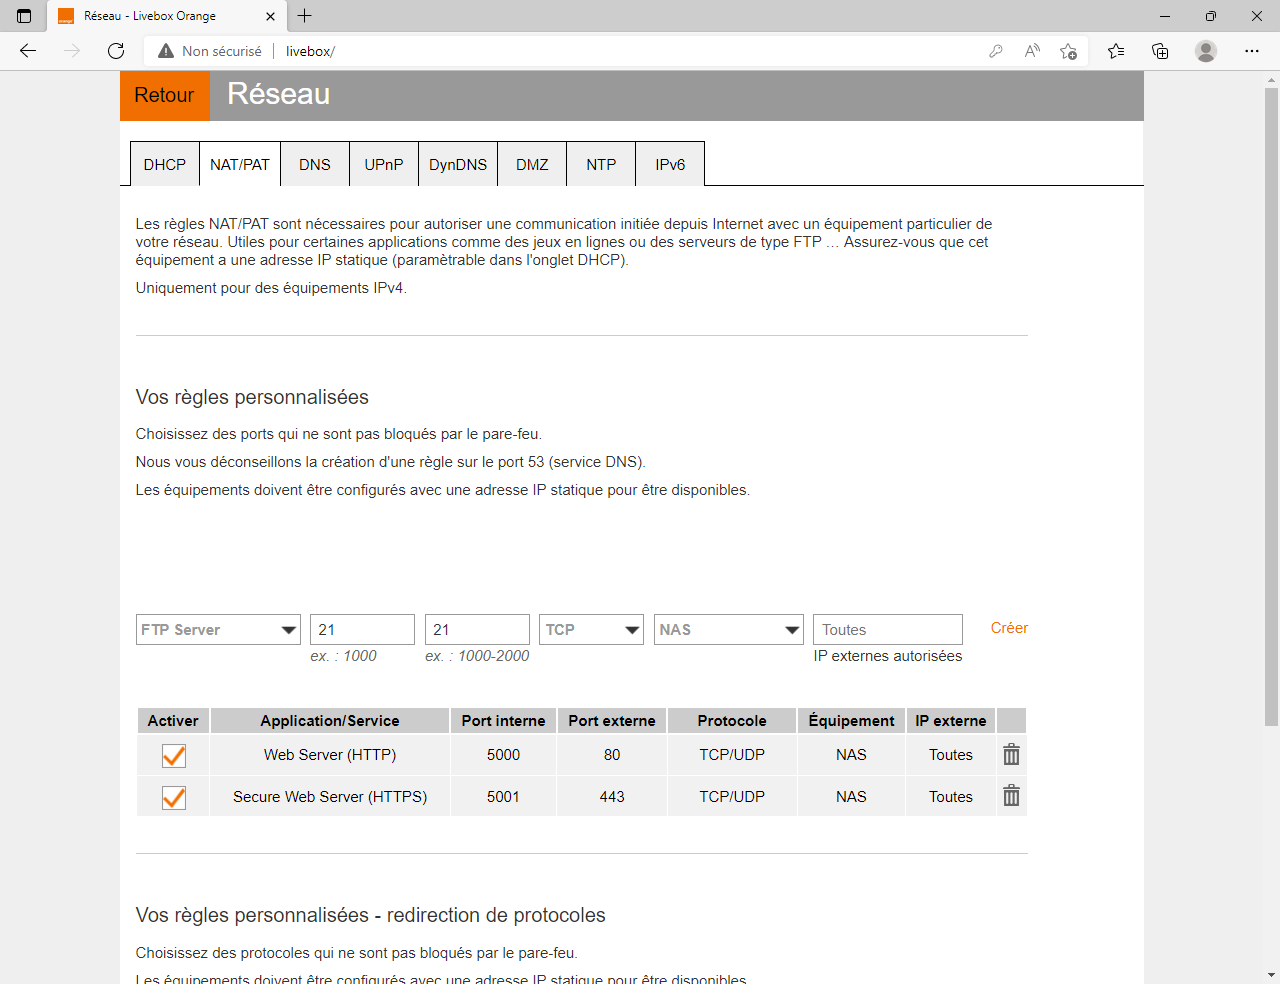This screenshot has height=984, width=1280.
Task: Select the IPv6 tab
Action: click(x=670, y=164)
